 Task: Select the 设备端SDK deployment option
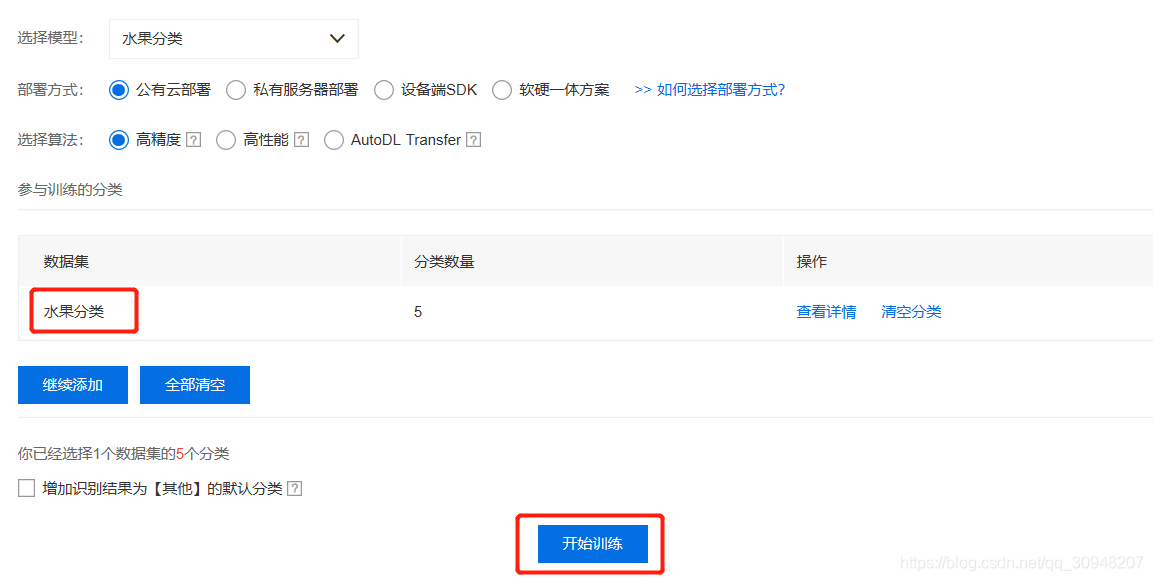(x=383, y=89)
